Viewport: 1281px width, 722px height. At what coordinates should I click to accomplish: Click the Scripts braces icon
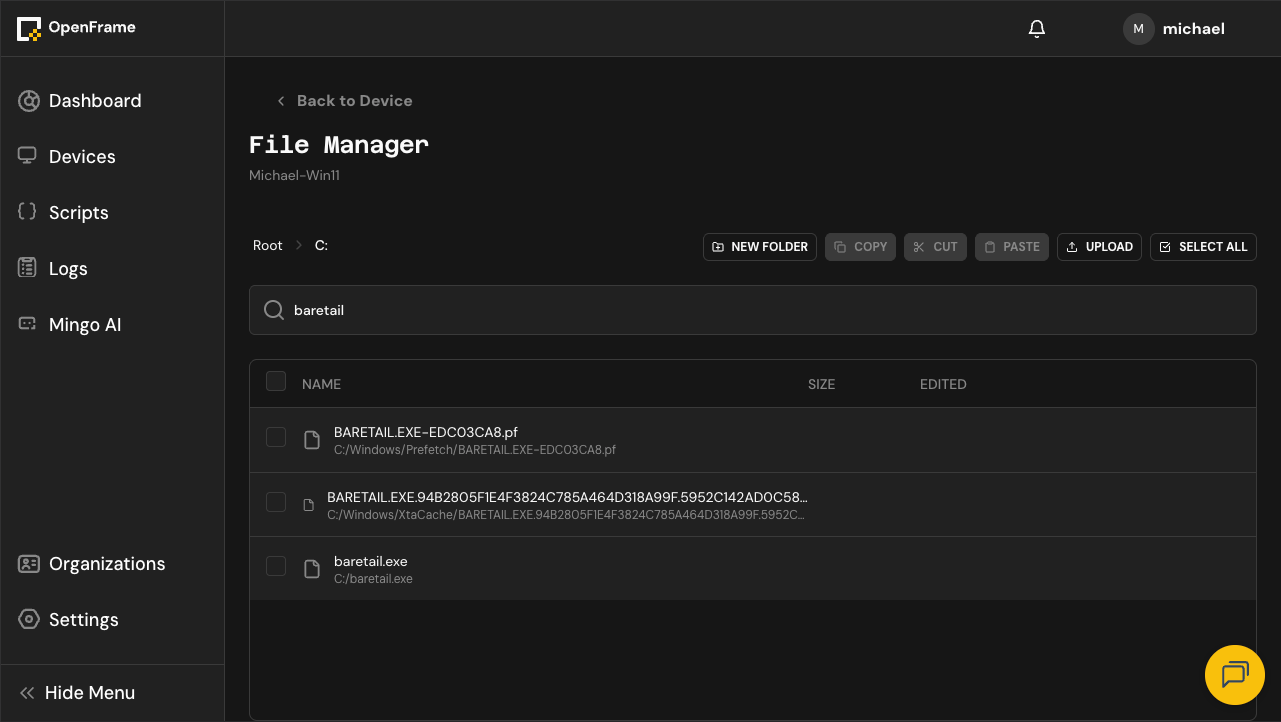coord(28,212)
